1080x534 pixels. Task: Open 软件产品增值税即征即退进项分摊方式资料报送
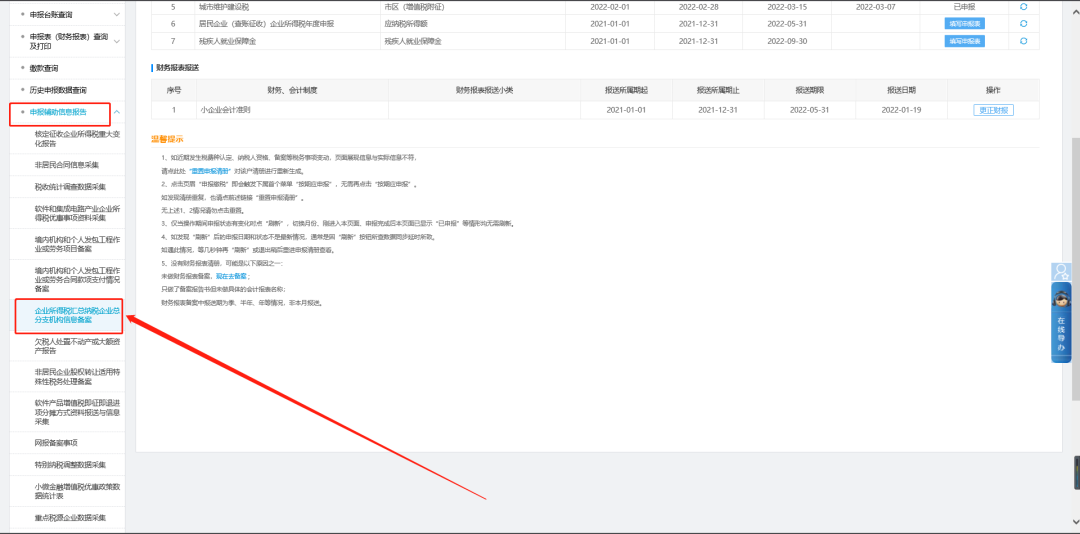(x=77, y=412)
